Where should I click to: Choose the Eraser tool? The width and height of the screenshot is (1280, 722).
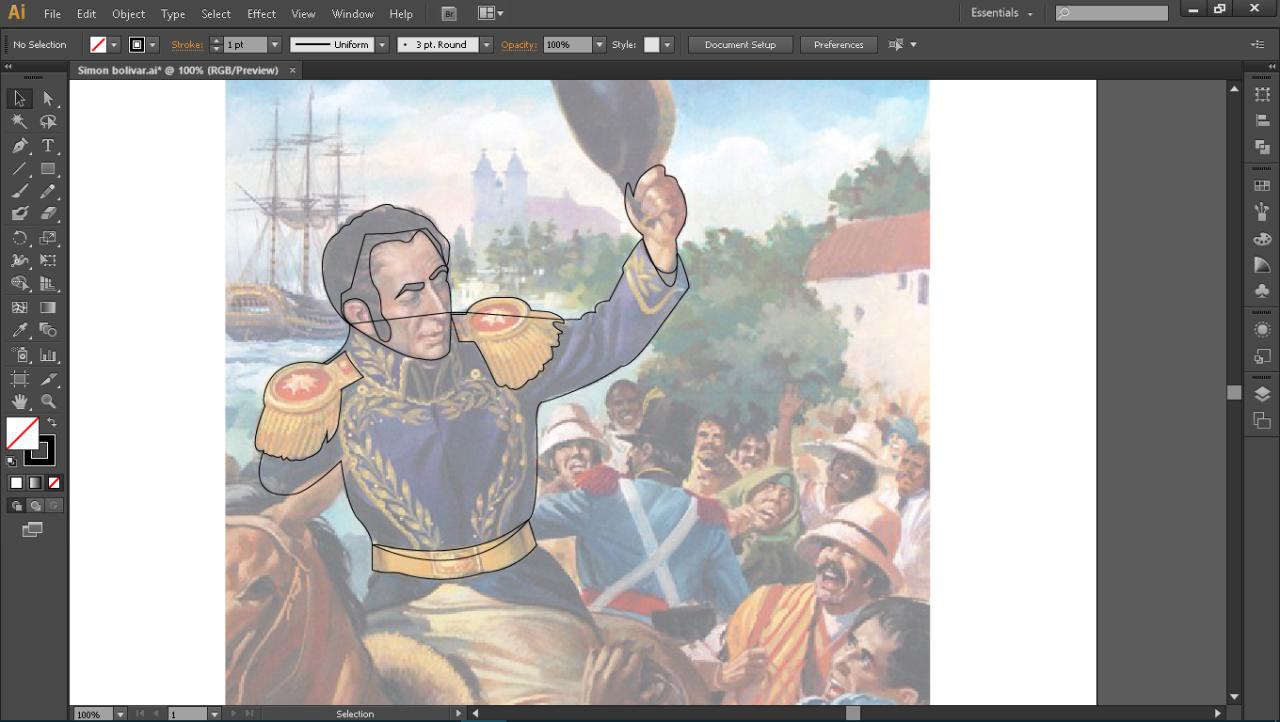48,213
